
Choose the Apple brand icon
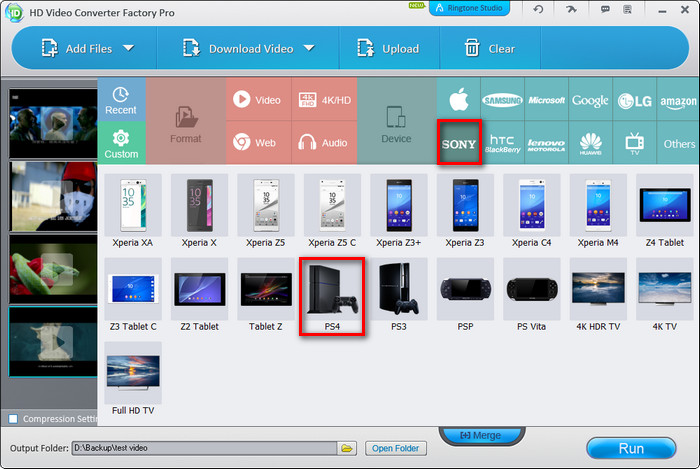coord(458,99)
